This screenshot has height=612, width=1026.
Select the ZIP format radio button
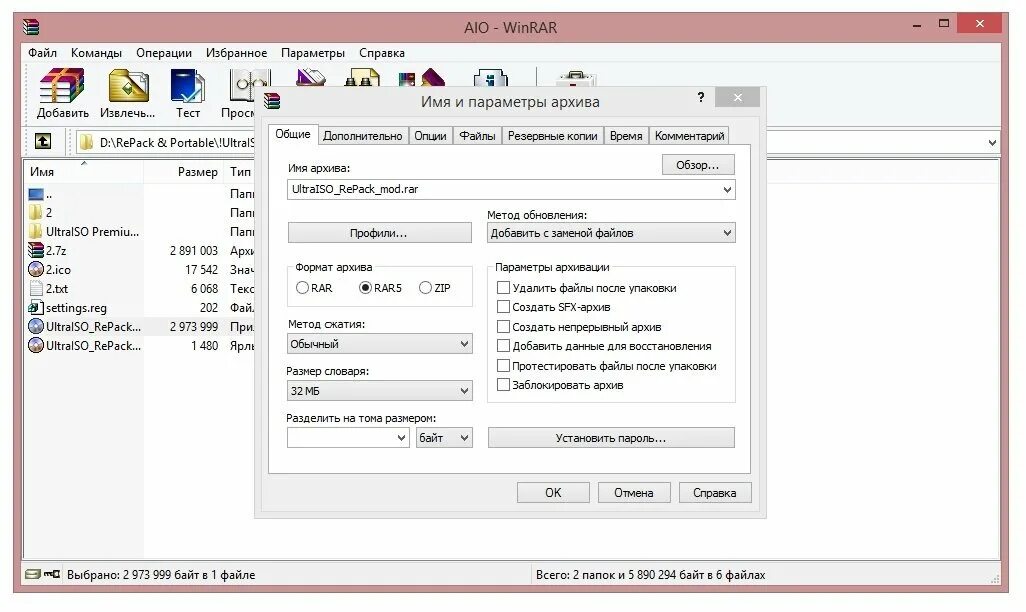point(425,287)
